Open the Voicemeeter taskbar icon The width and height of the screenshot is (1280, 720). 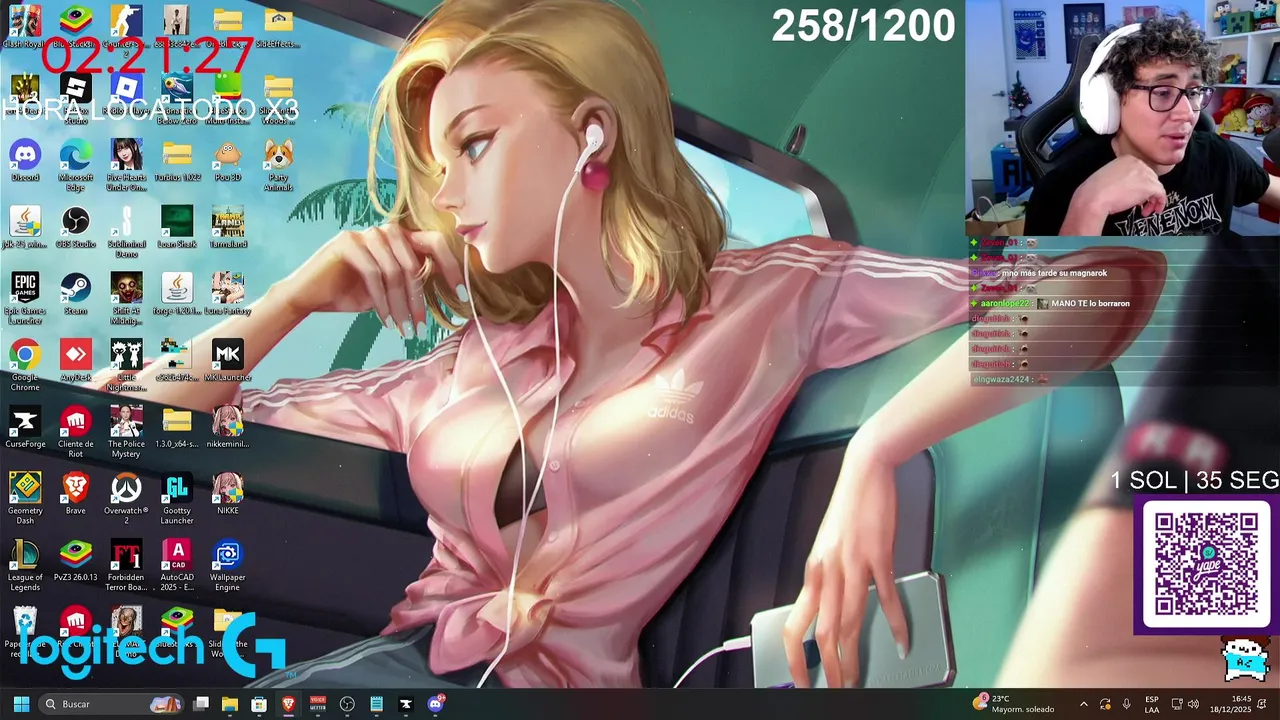[x=318, y=704]
